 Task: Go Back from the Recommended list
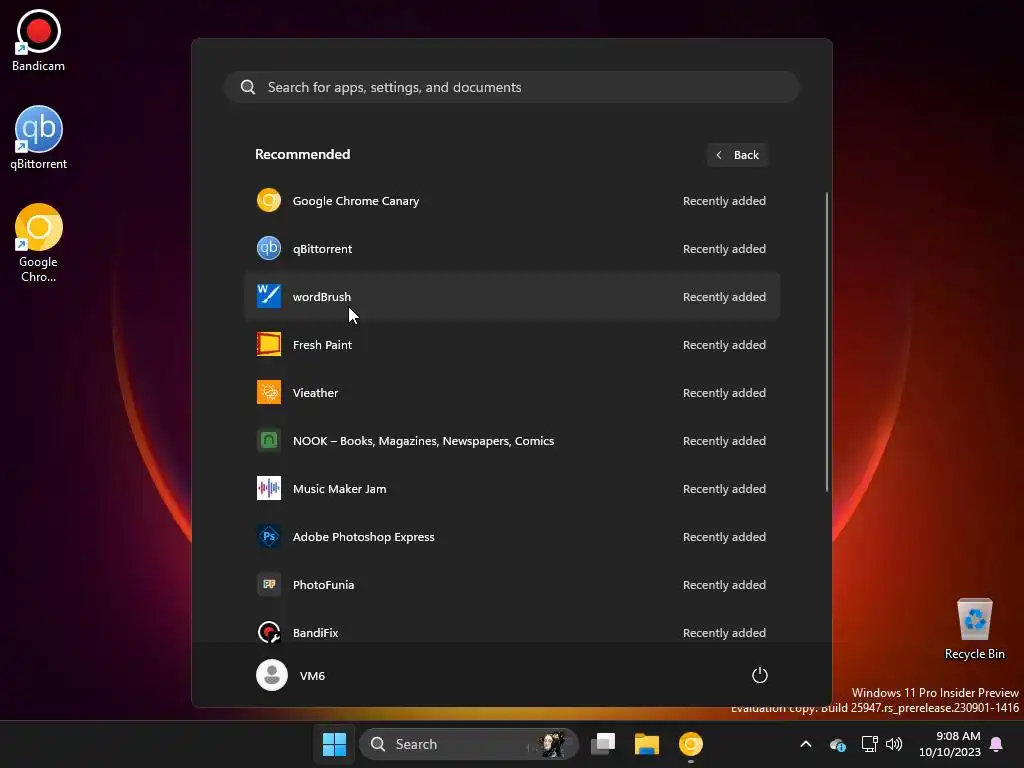coord(737,155)
